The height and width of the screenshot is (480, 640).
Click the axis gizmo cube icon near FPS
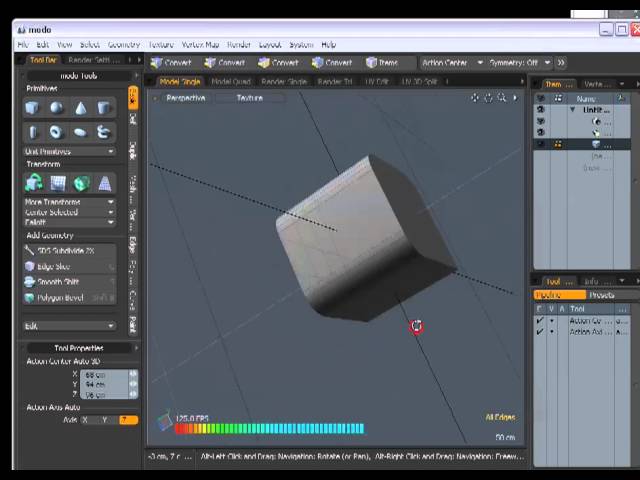[x=165, y=422]
